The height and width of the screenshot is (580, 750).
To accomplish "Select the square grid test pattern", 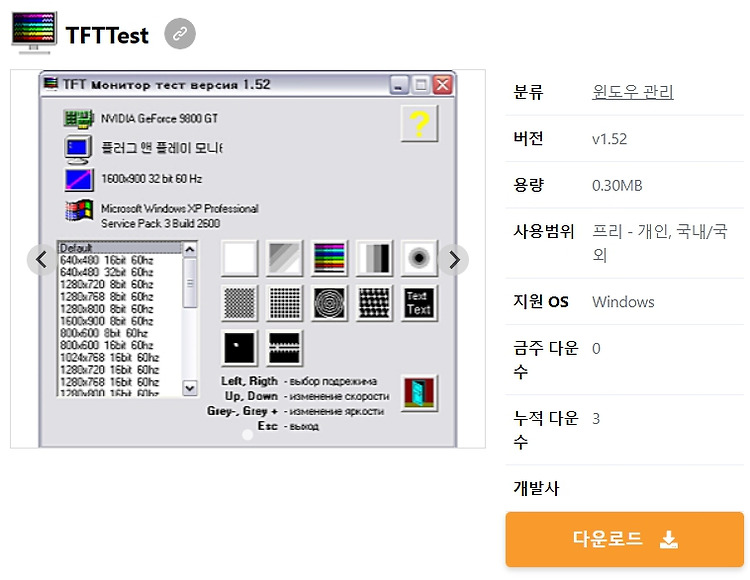I will pyautogui.click(x=284, y=303).
